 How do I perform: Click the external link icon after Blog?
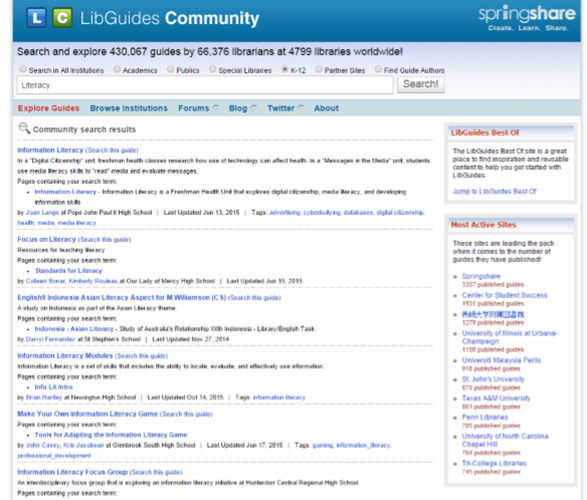pyautogui.click(x=253, y=108)
